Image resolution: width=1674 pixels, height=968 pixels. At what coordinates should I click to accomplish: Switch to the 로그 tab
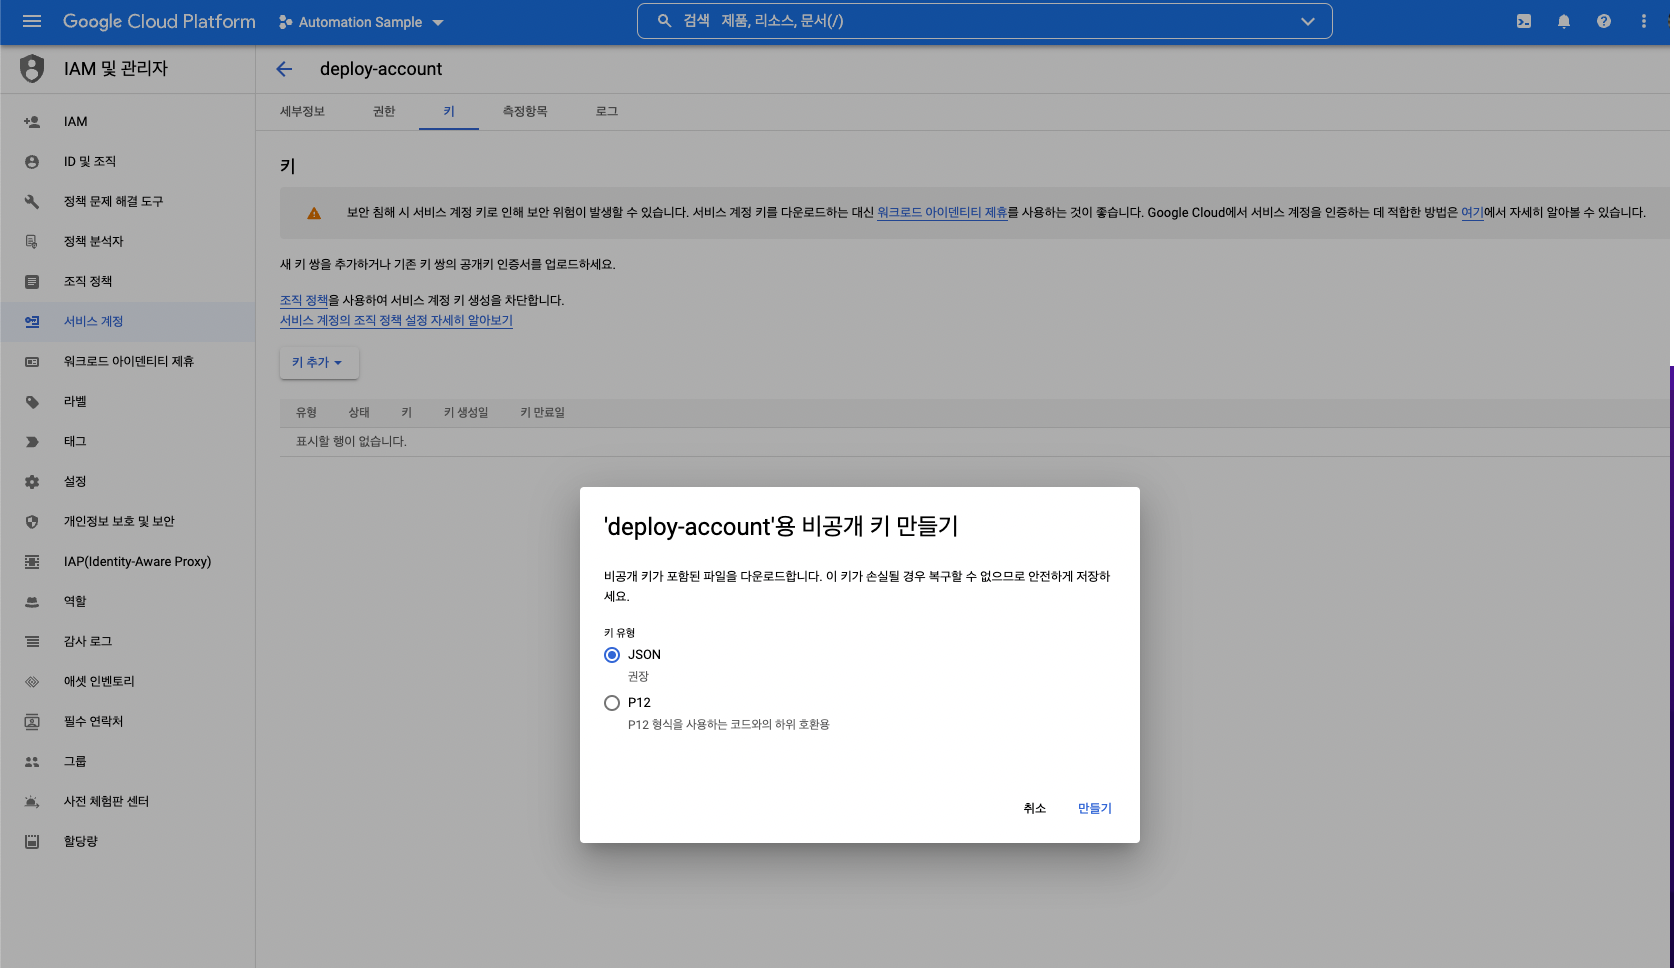(x=607, y=111)
